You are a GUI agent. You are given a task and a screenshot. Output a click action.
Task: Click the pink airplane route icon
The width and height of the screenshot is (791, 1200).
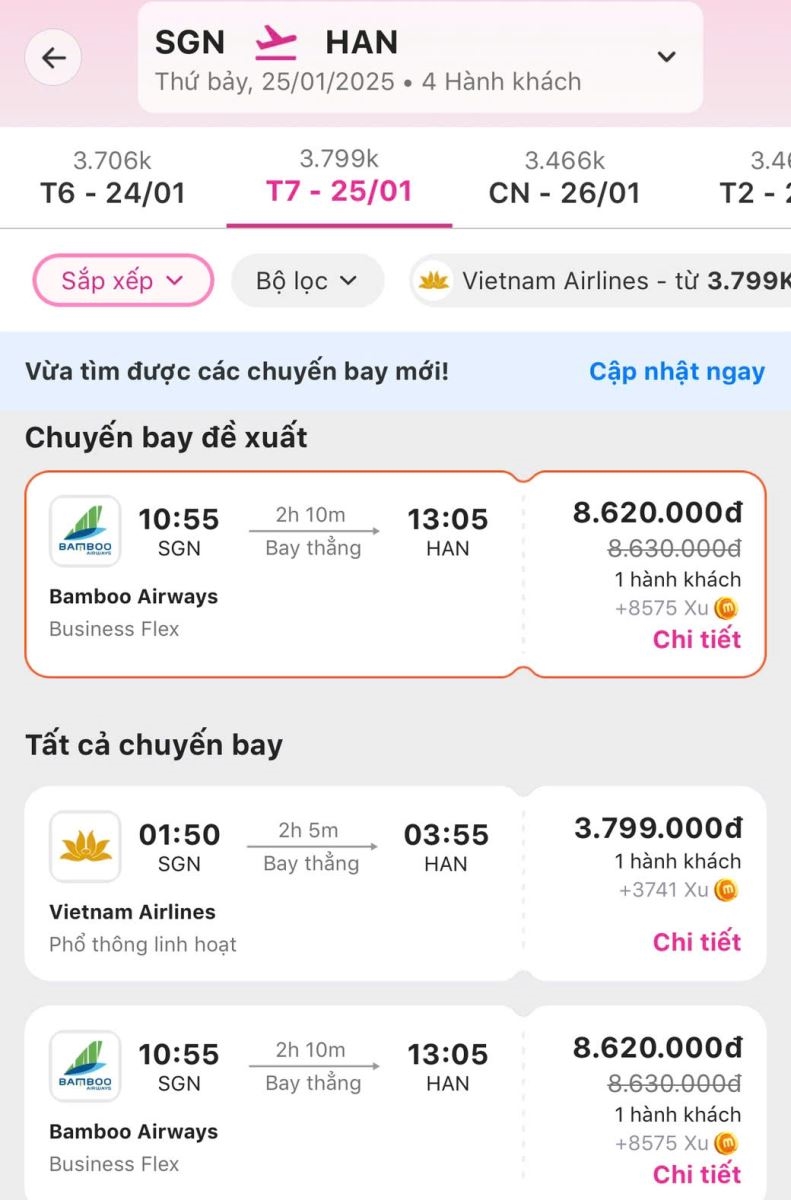(275, 42)
